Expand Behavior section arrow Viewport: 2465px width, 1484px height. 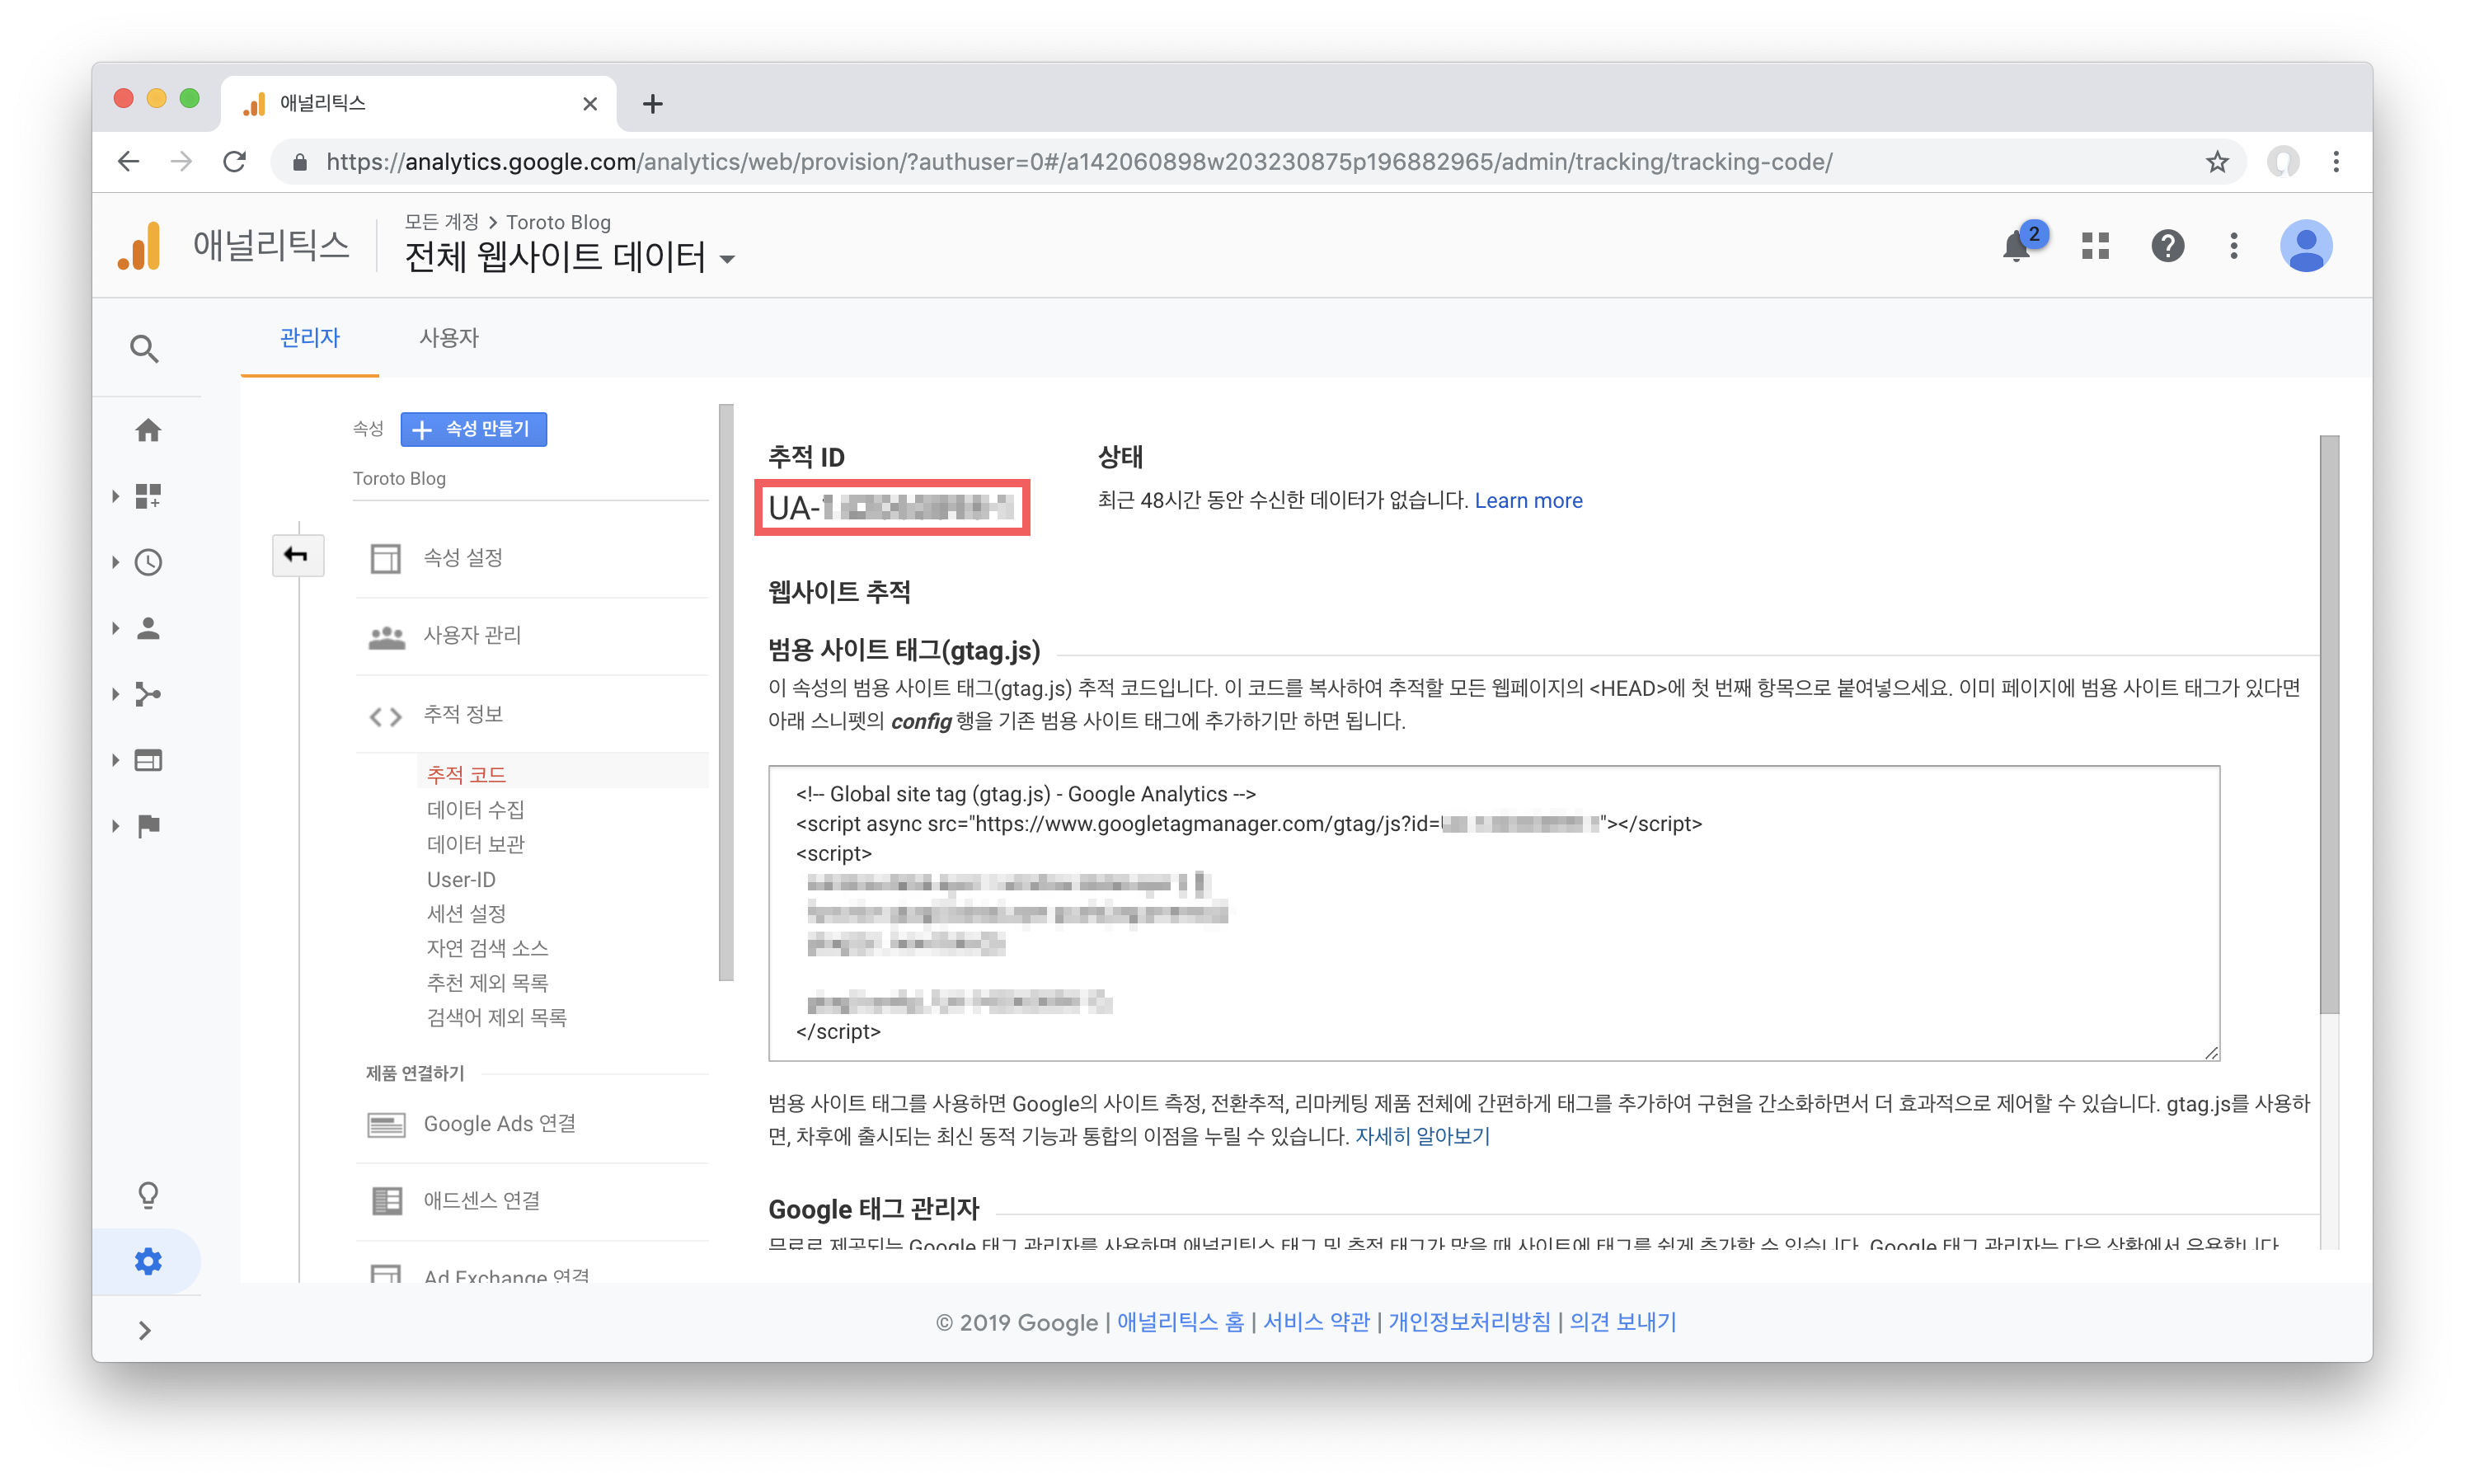[115, 760]
